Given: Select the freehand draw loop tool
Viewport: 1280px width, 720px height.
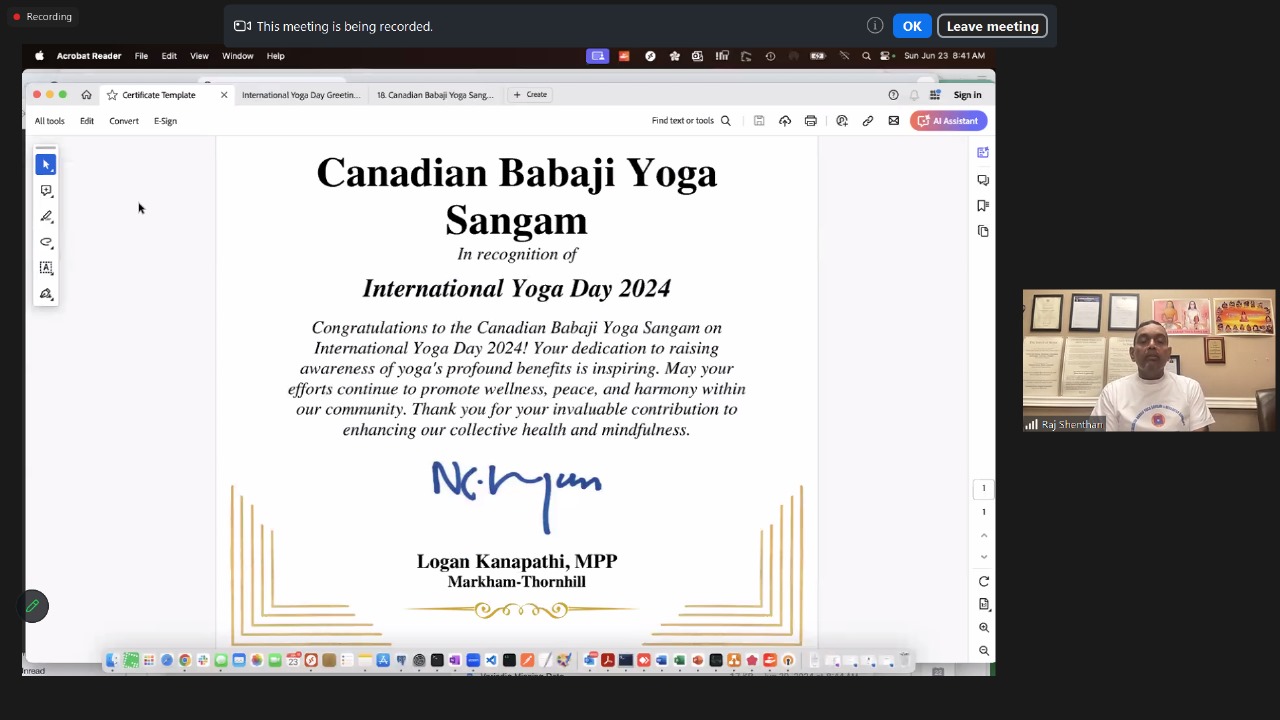Looking at the screenshot, I should pyautogui.click(x=46, y=242).
